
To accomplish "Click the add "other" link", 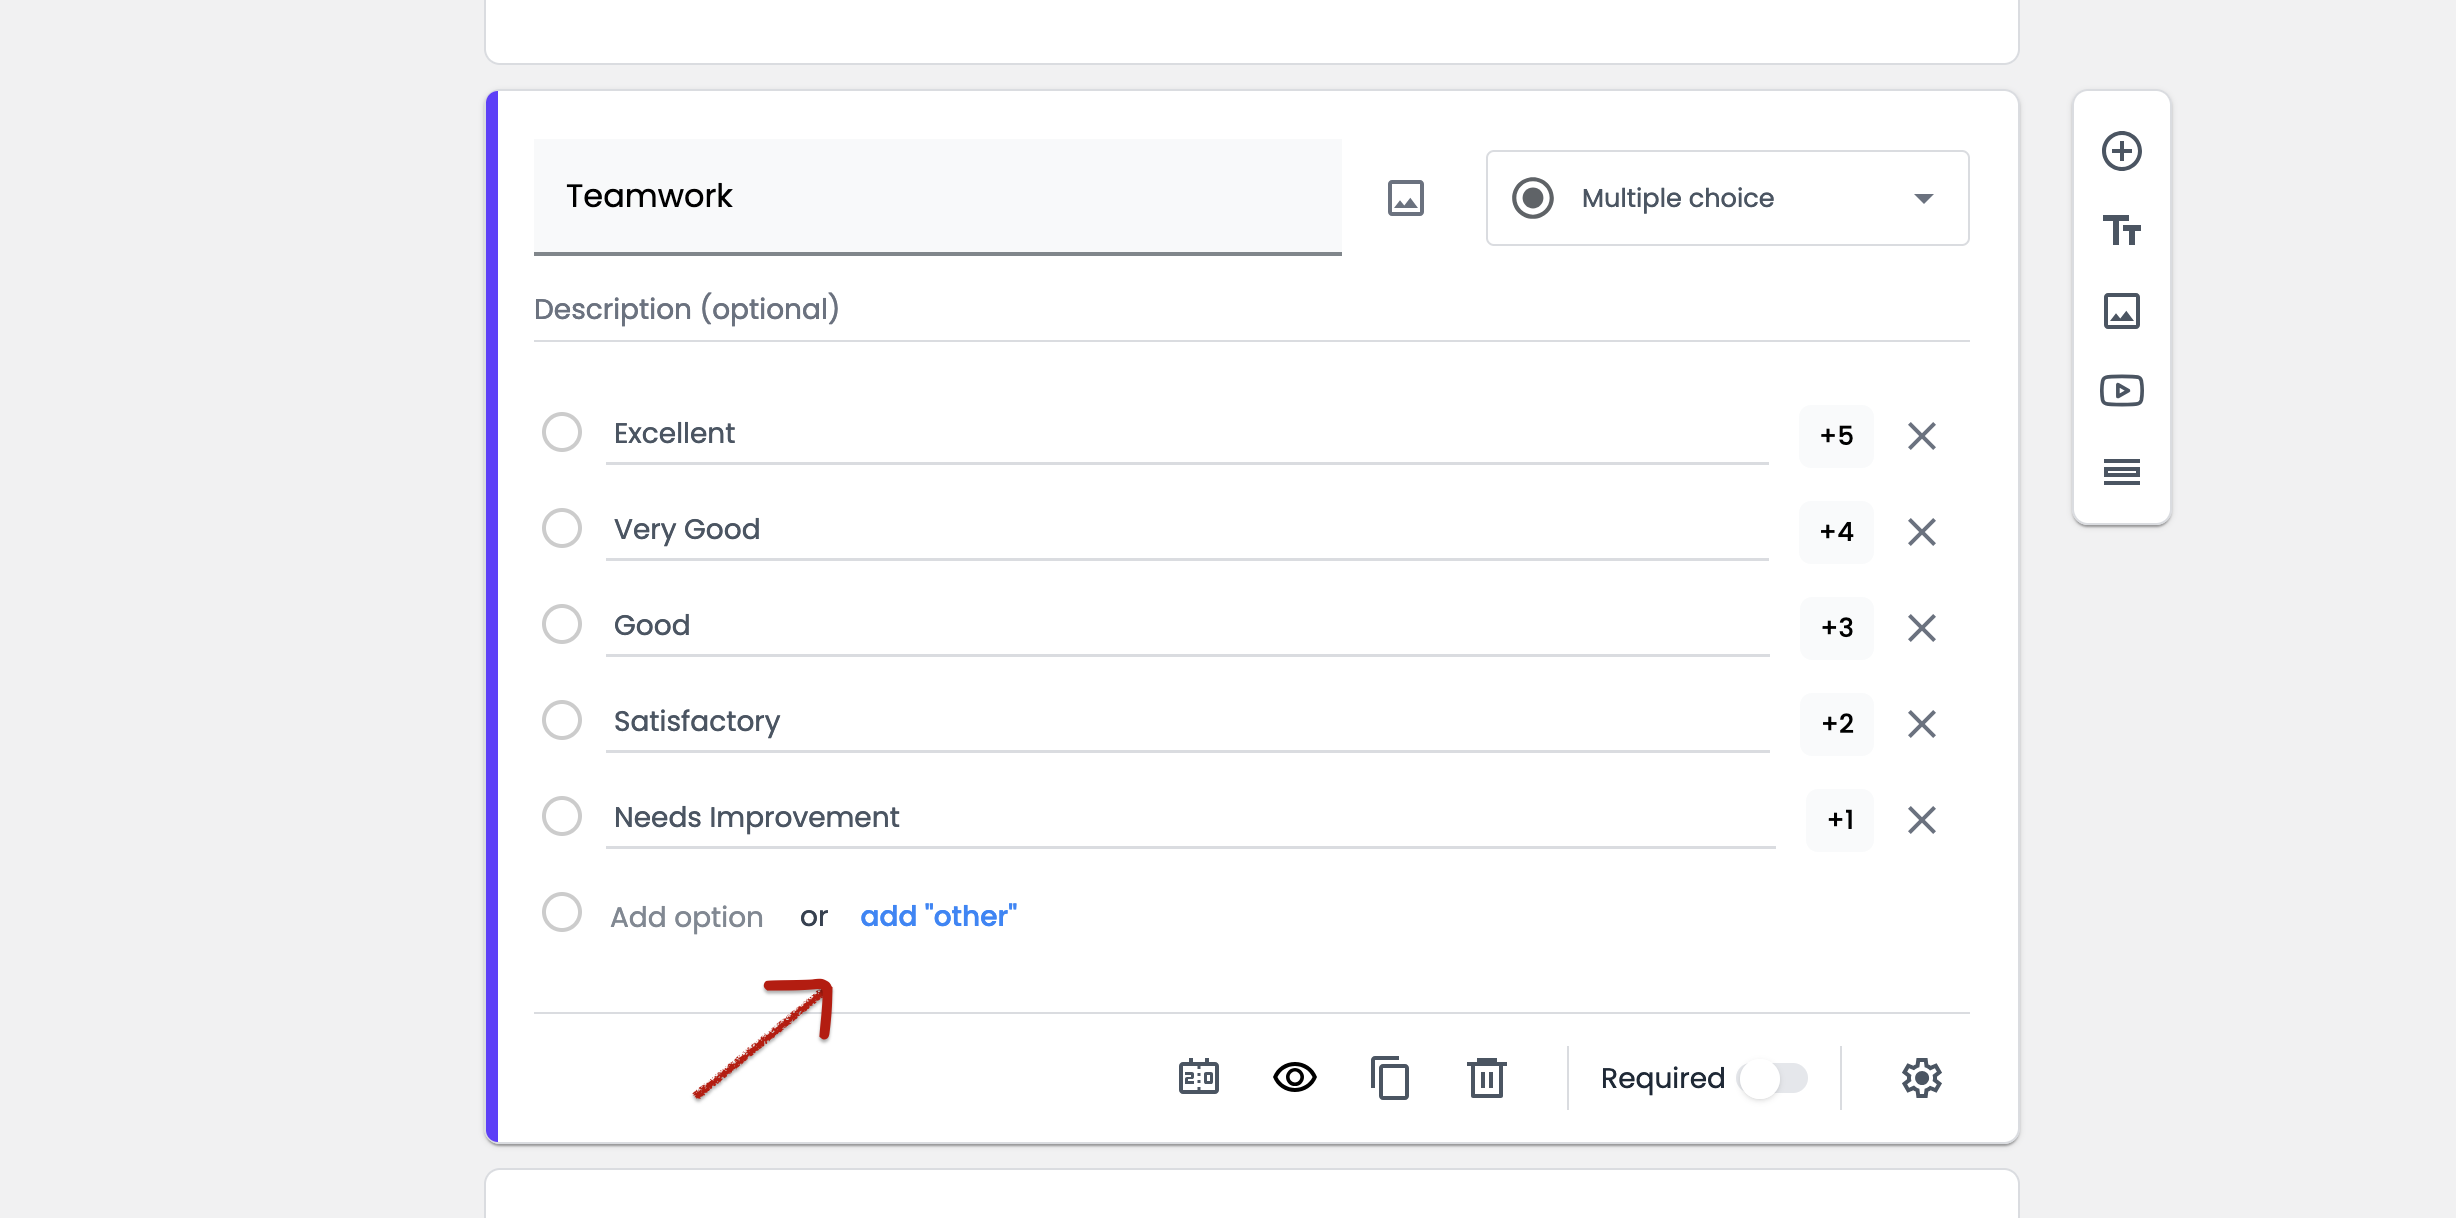I will (x=938, y=916).
